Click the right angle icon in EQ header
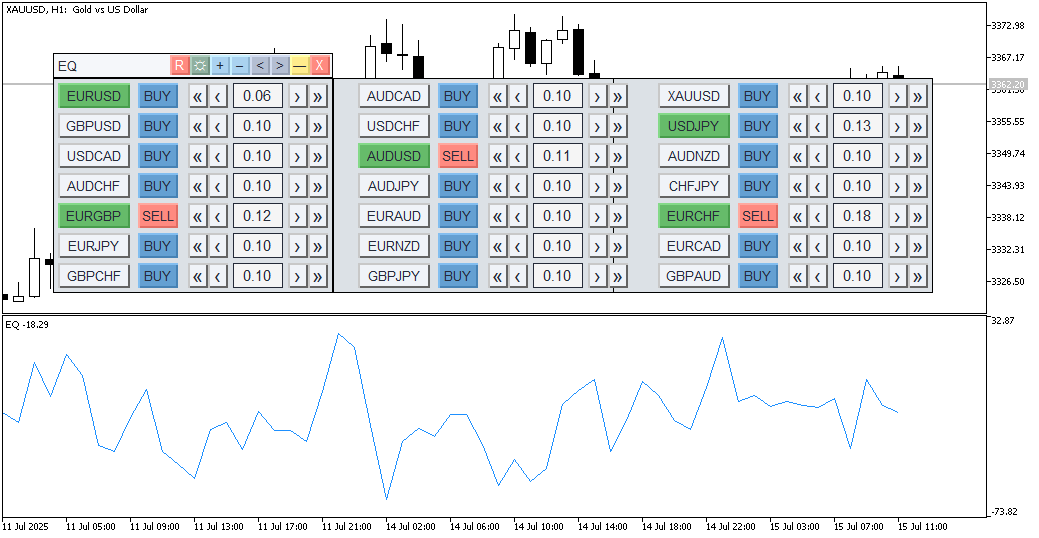The height and width of the screenshot is (538, 1039). click(280, 66)
